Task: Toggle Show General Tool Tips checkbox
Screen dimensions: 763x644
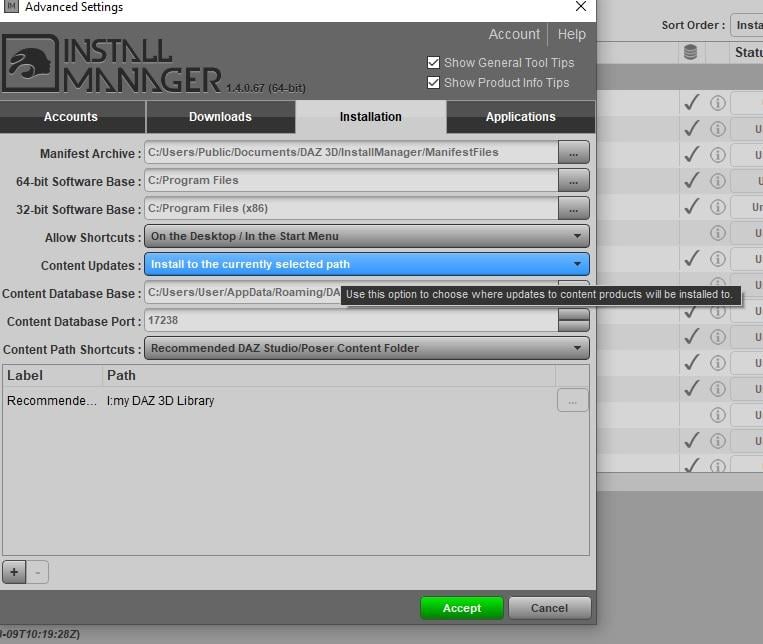Action: tap(433, 63)
